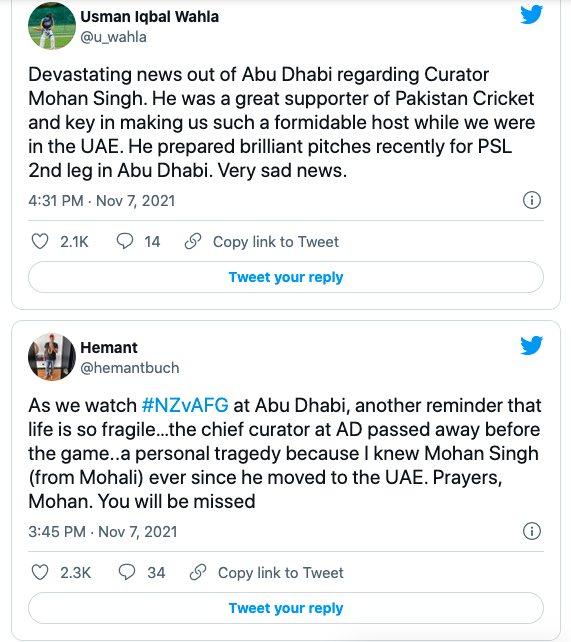The width and height of the screenshot is (571, 642).
Task: Visit the @u_wahla handle
Action: [x=113, y=37]
